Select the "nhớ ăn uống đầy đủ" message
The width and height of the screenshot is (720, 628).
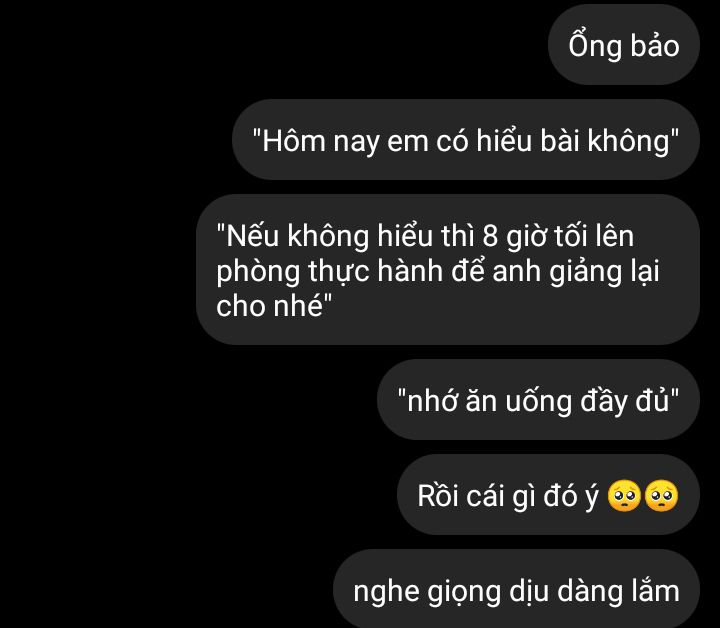click(x=538, y=399)
